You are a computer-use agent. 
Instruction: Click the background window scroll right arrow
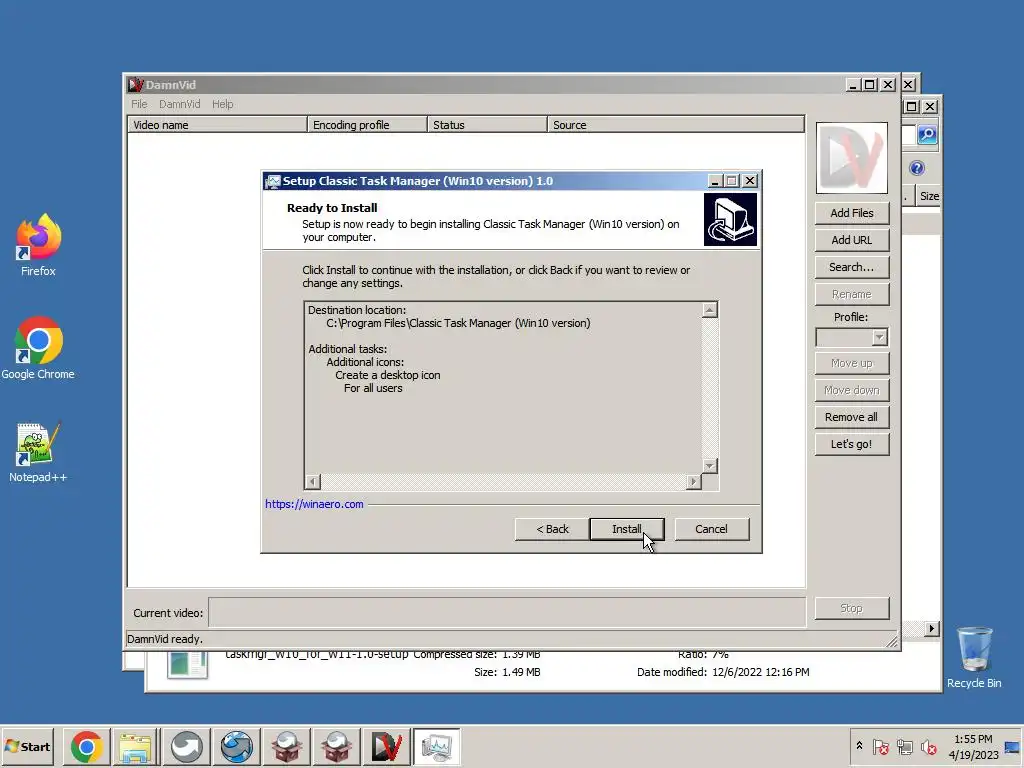[932, 629]
